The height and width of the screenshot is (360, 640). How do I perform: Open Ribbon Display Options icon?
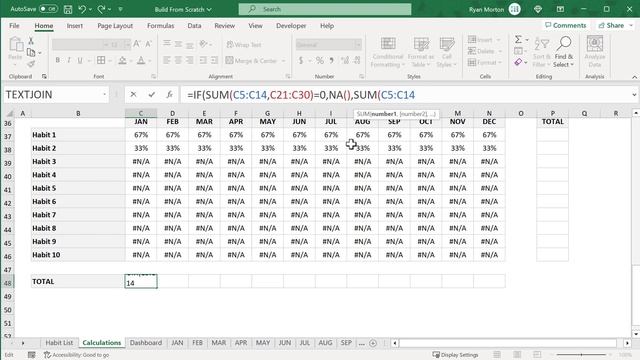click(x=560, y=9)
